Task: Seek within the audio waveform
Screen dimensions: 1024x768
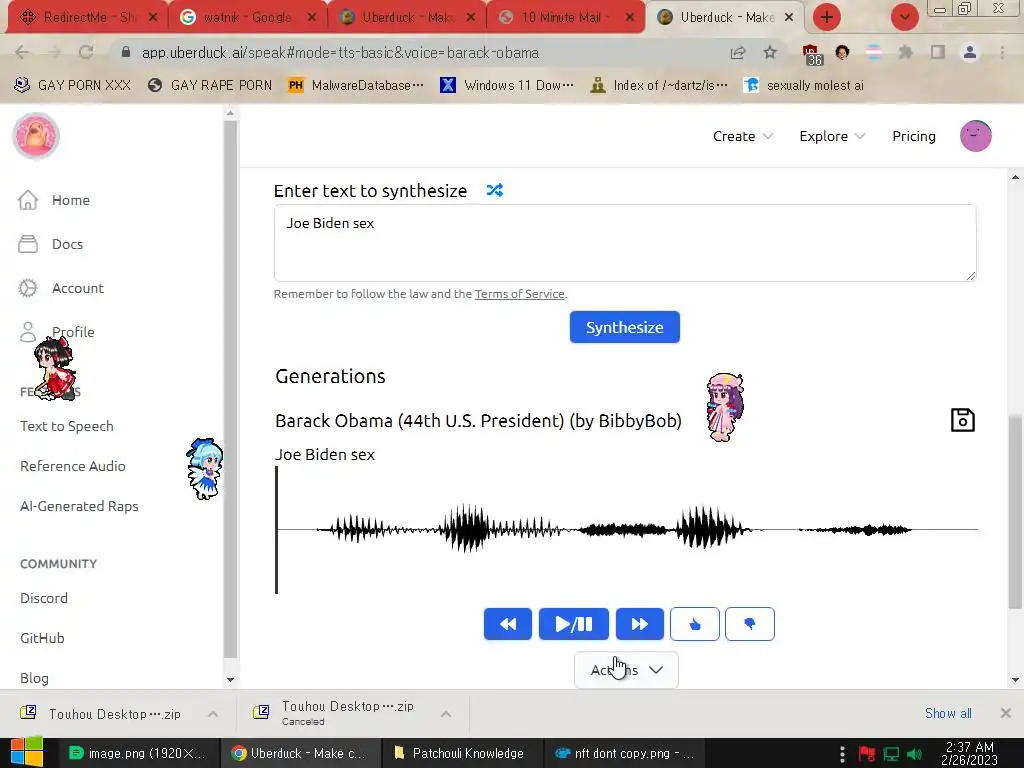Action: [627, 529]
